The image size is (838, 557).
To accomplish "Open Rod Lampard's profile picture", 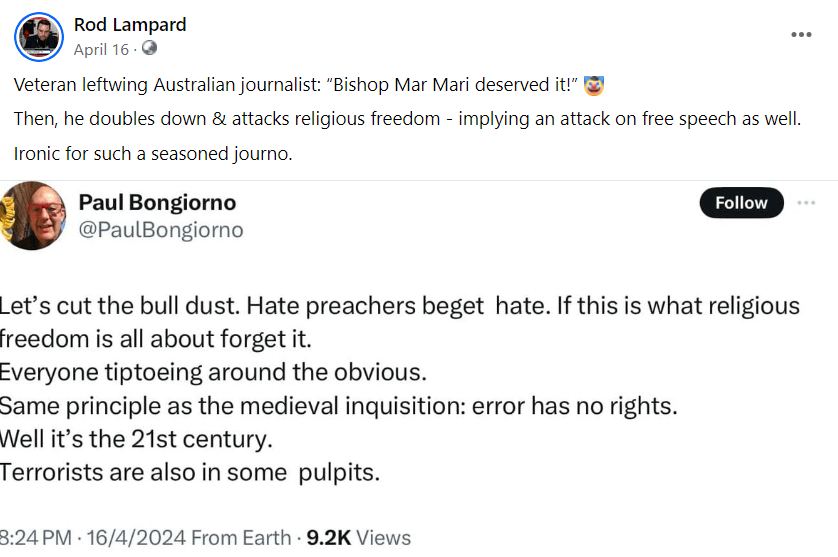I will click(38, 37).
